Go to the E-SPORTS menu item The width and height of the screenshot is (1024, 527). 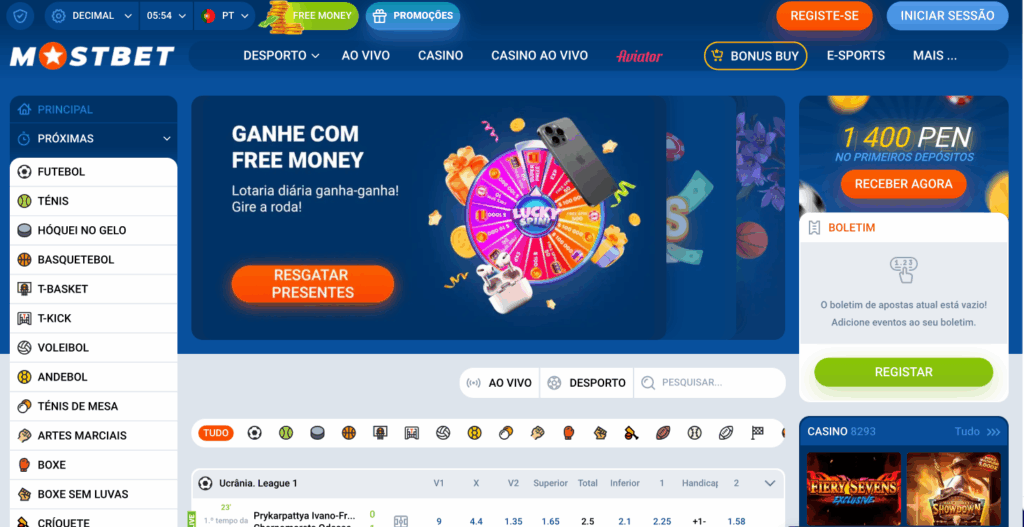856,56
